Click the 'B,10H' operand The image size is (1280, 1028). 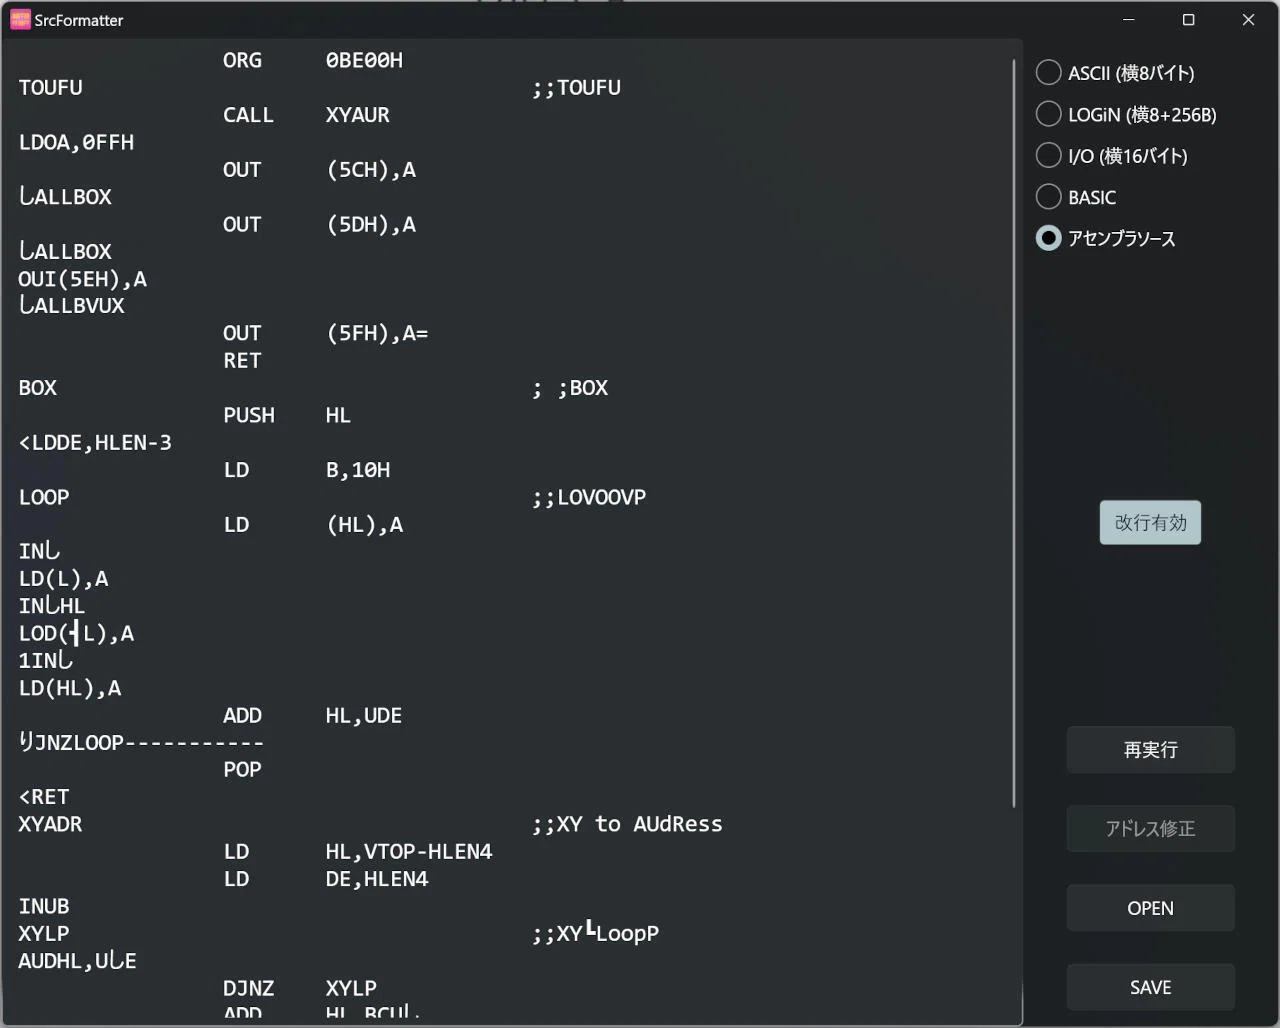pyautogui.click(x=358, y=470)
